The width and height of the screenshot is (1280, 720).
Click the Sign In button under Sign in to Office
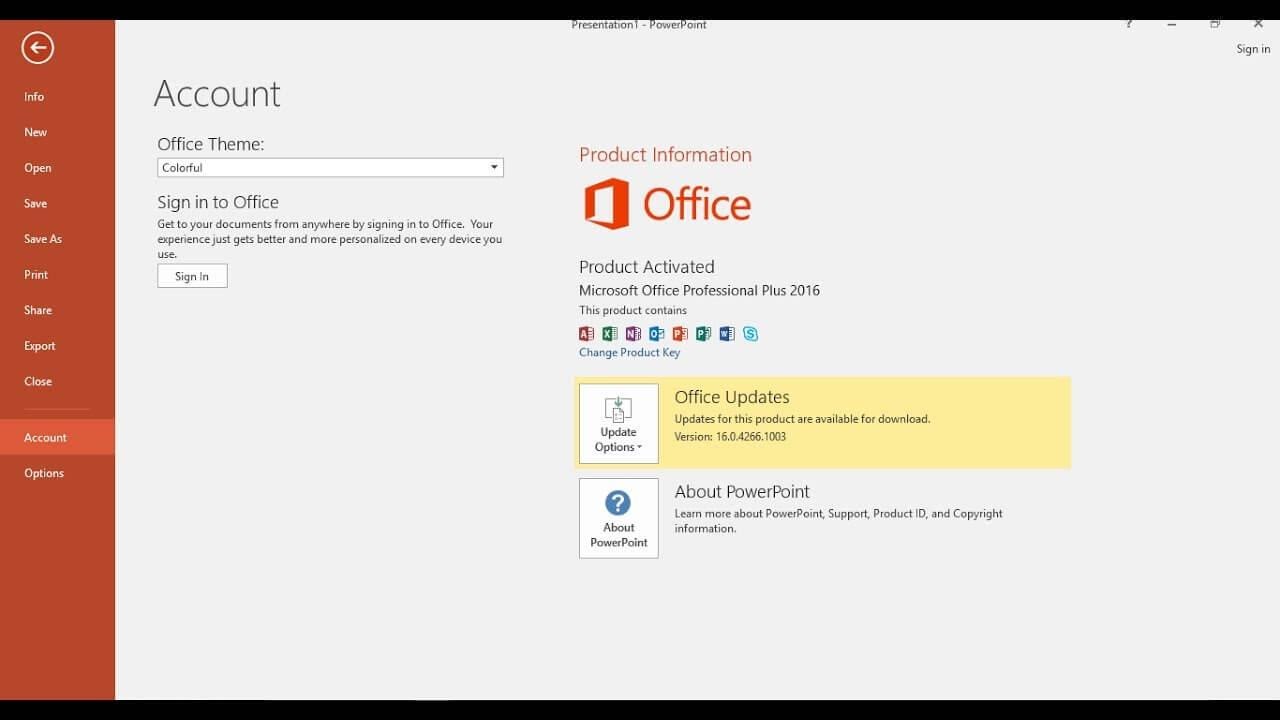coord(192,276)
